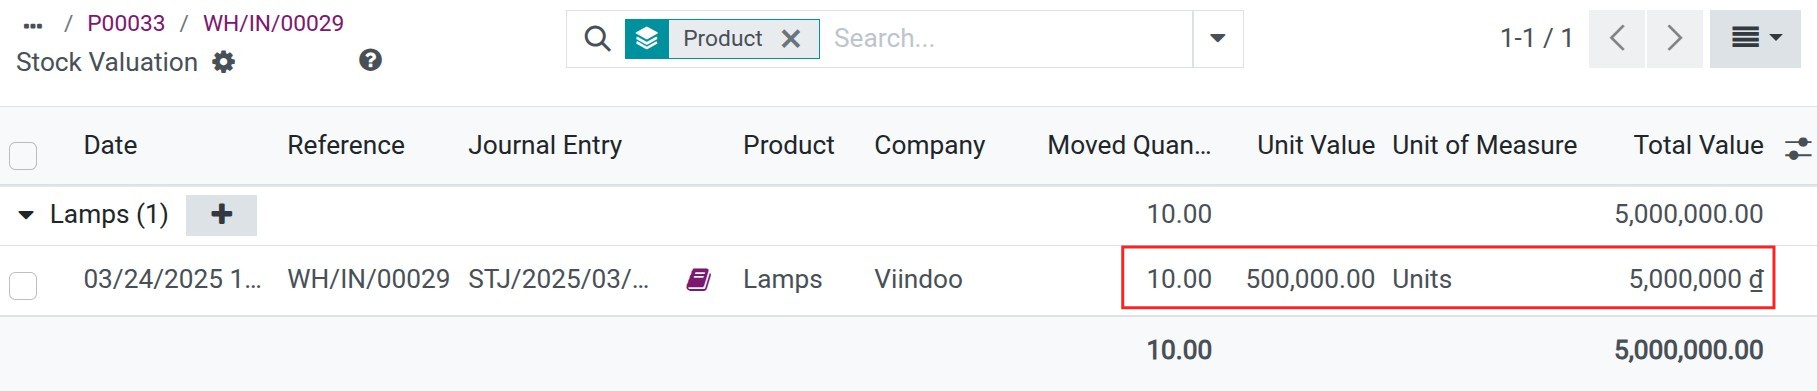Open the list view switcher dropdown

click(x=1755, y=39)
